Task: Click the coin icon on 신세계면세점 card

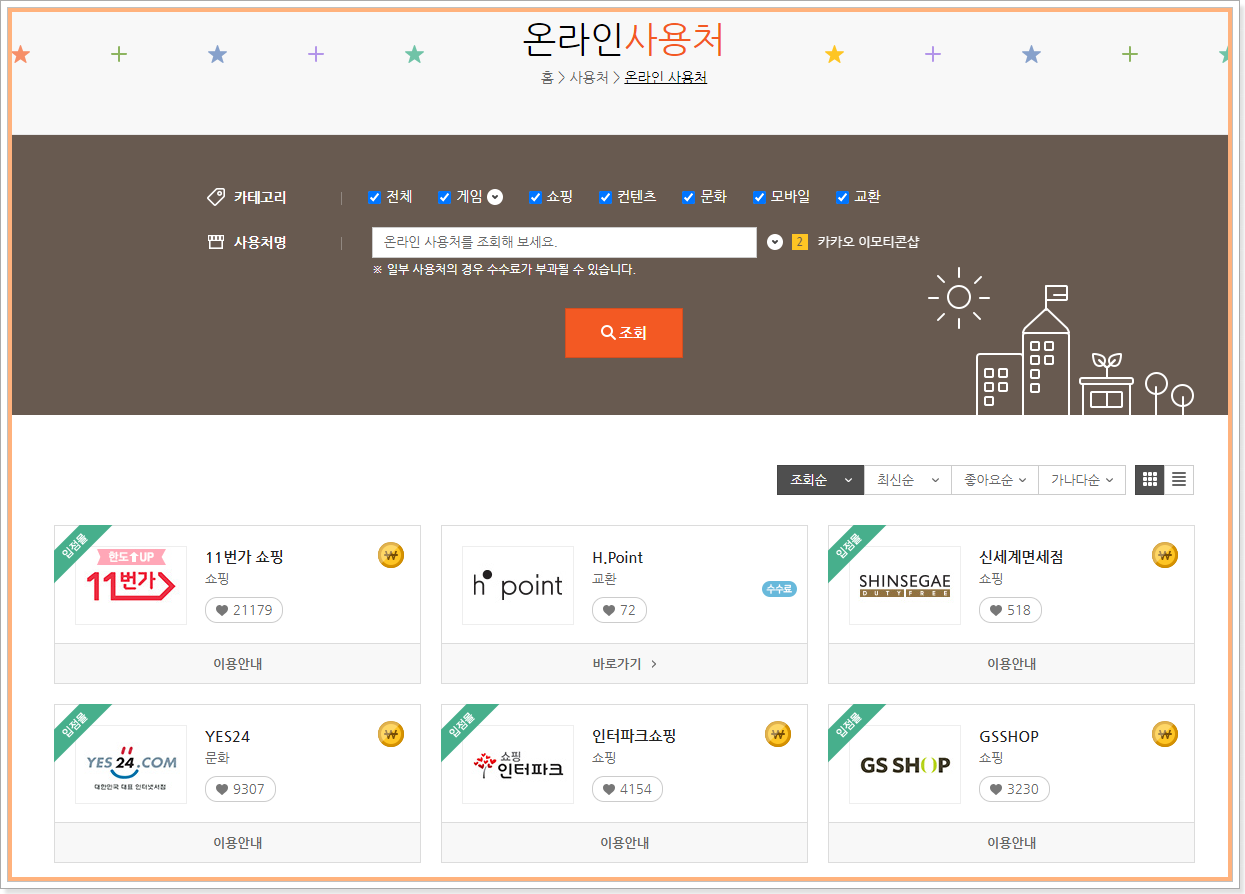Action: coord(1165,555)
